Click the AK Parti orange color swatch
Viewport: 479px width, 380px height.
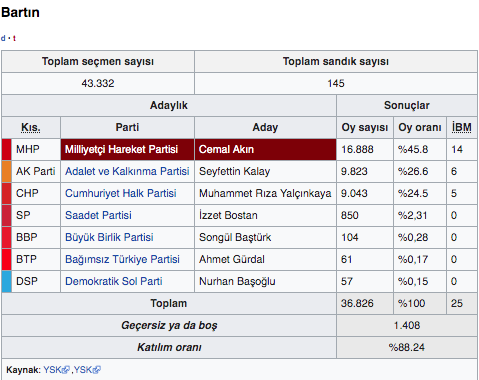tap(7, 171)
